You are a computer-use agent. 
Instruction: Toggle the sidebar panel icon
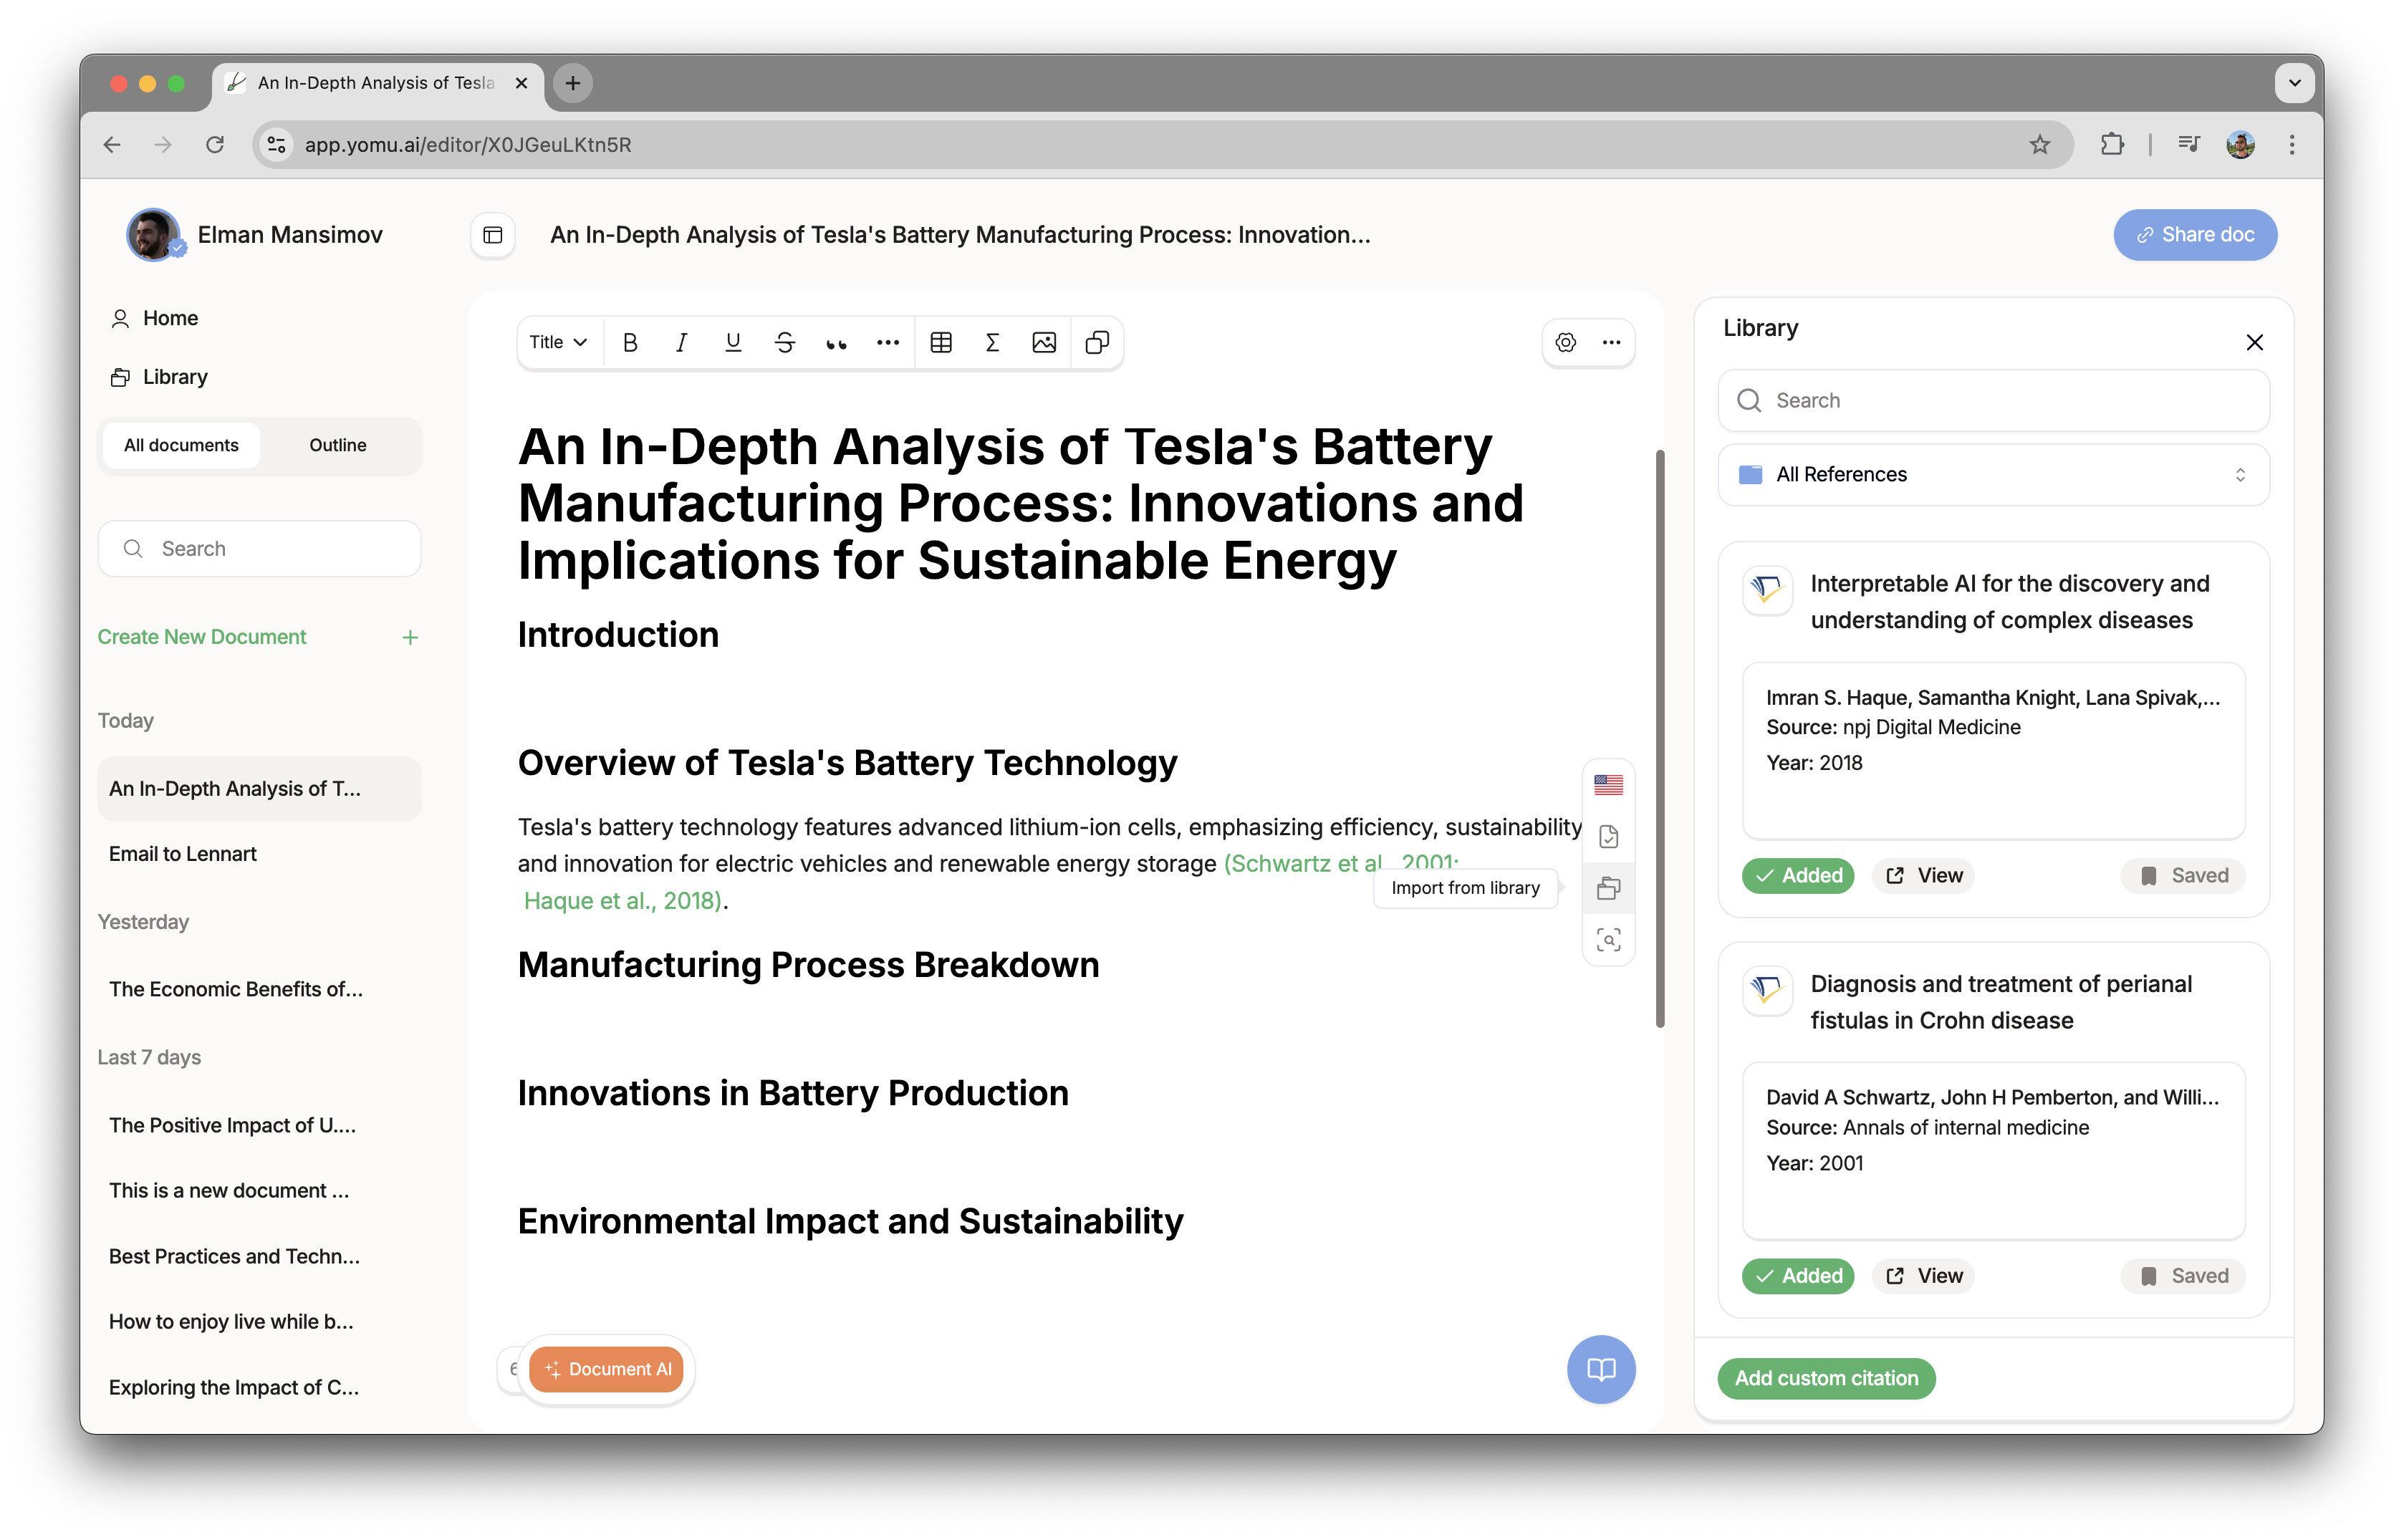point(493,235)
